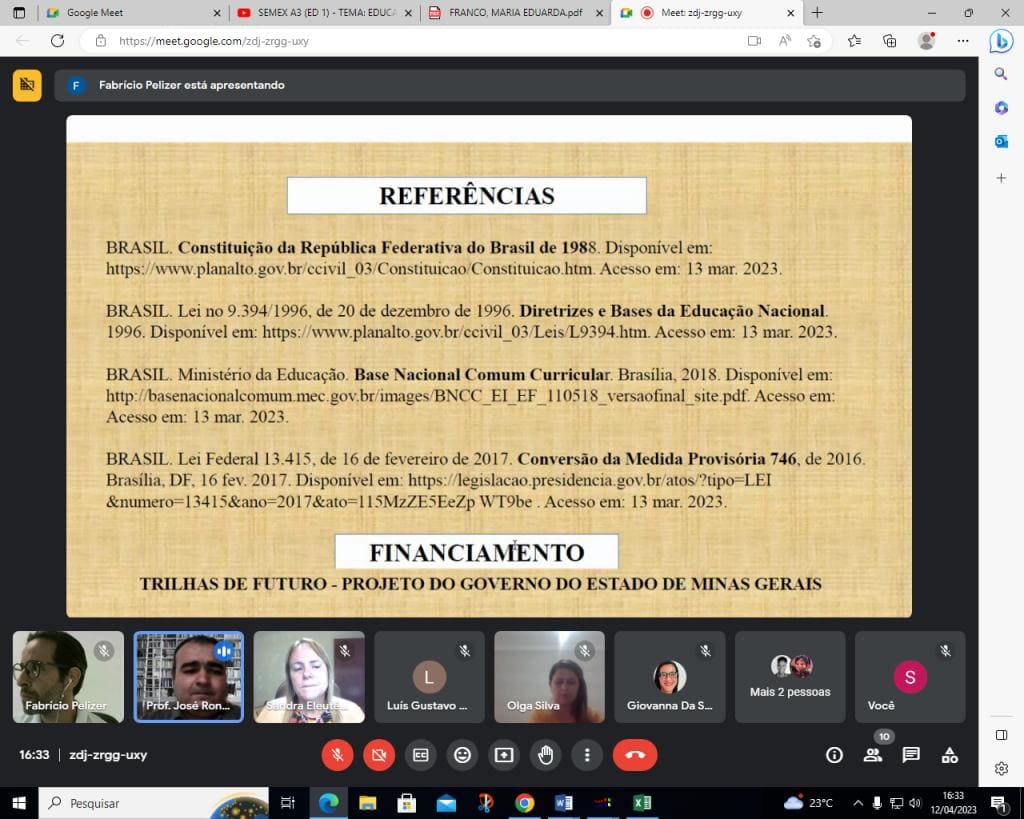1024x819 pixels.
Task: Switch to the SEMEX A3 YouTube tab
Action: tap(325, 12)
